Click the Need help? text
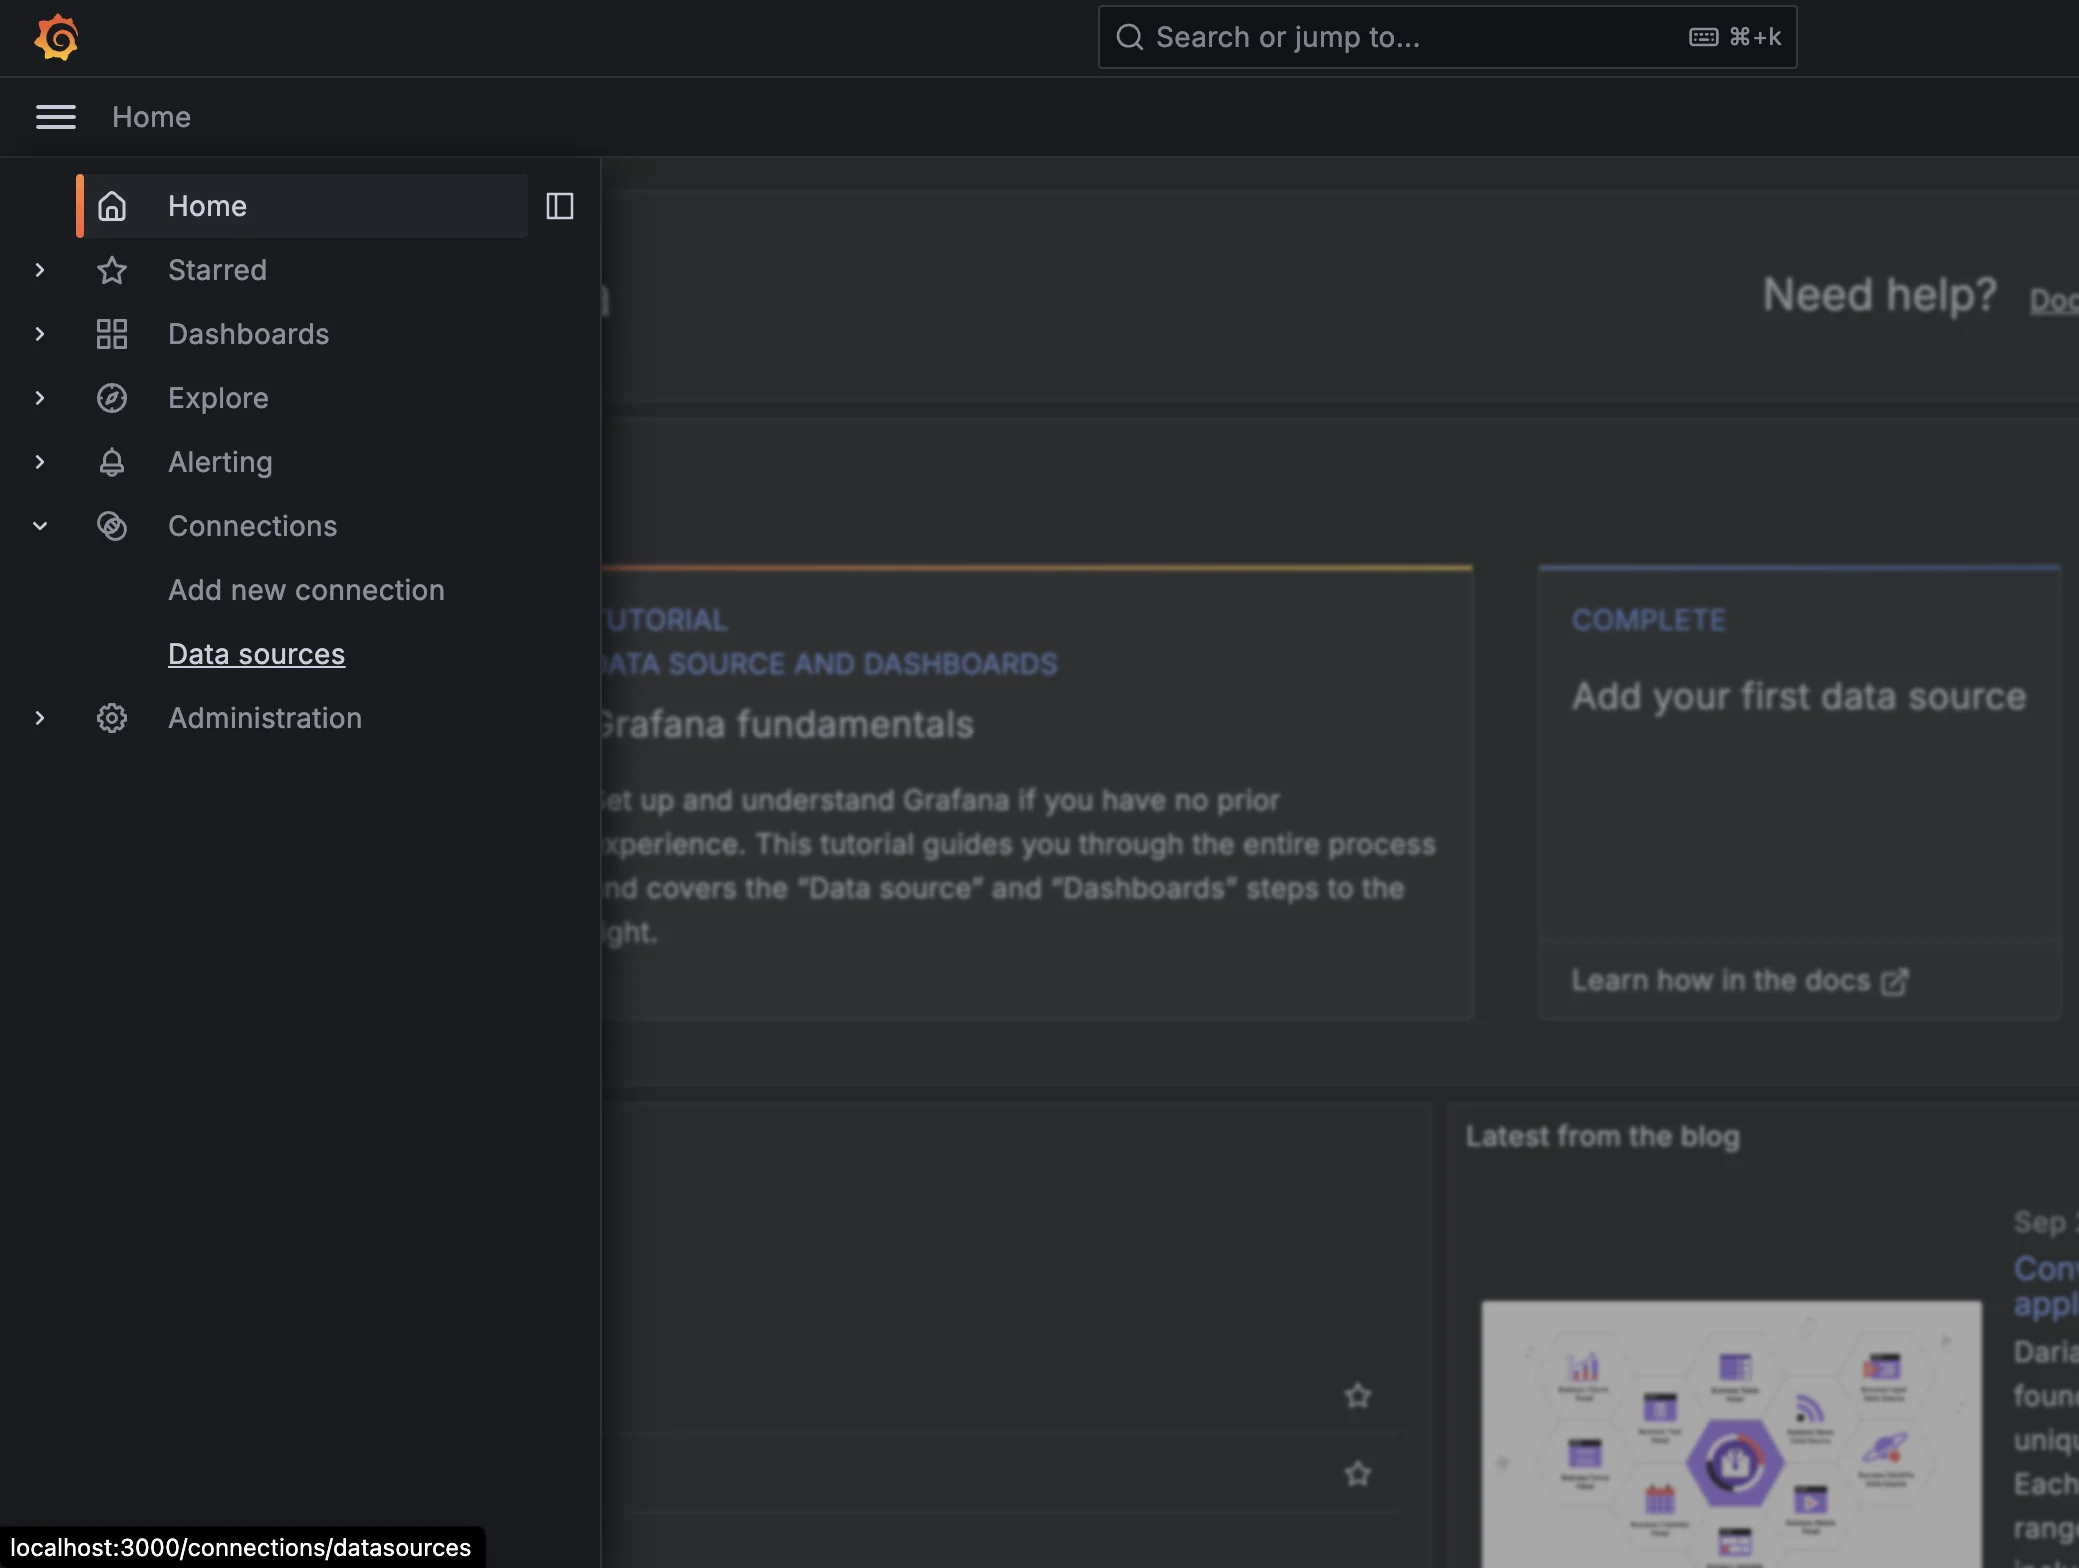Screen dimensions: 2079x1568 click(1879, 295)
